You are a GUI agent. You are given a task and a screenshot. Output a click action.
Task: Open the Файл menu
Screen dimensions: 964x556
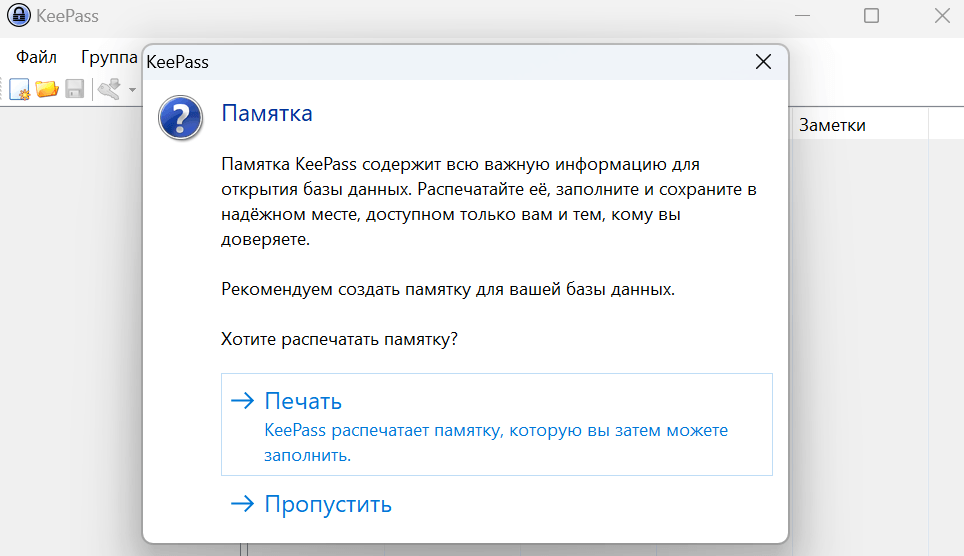coord(36,57)
